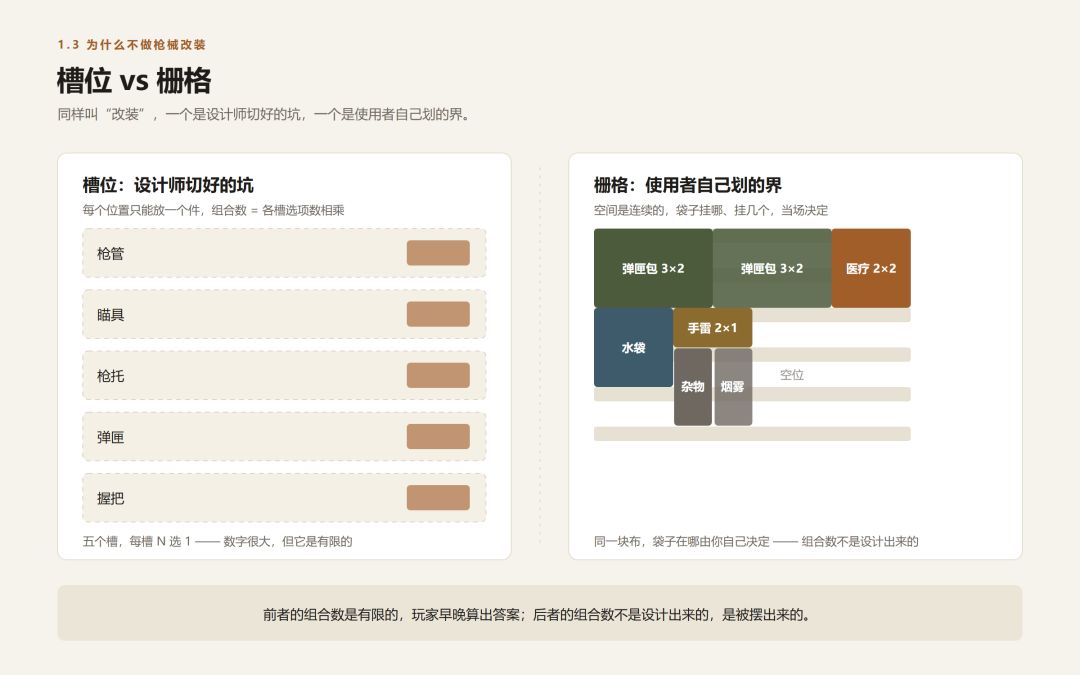The width and height of the screenshot is (1080, 675).
Task: Select the blue 水袋 block
Action: pos(634,347)
